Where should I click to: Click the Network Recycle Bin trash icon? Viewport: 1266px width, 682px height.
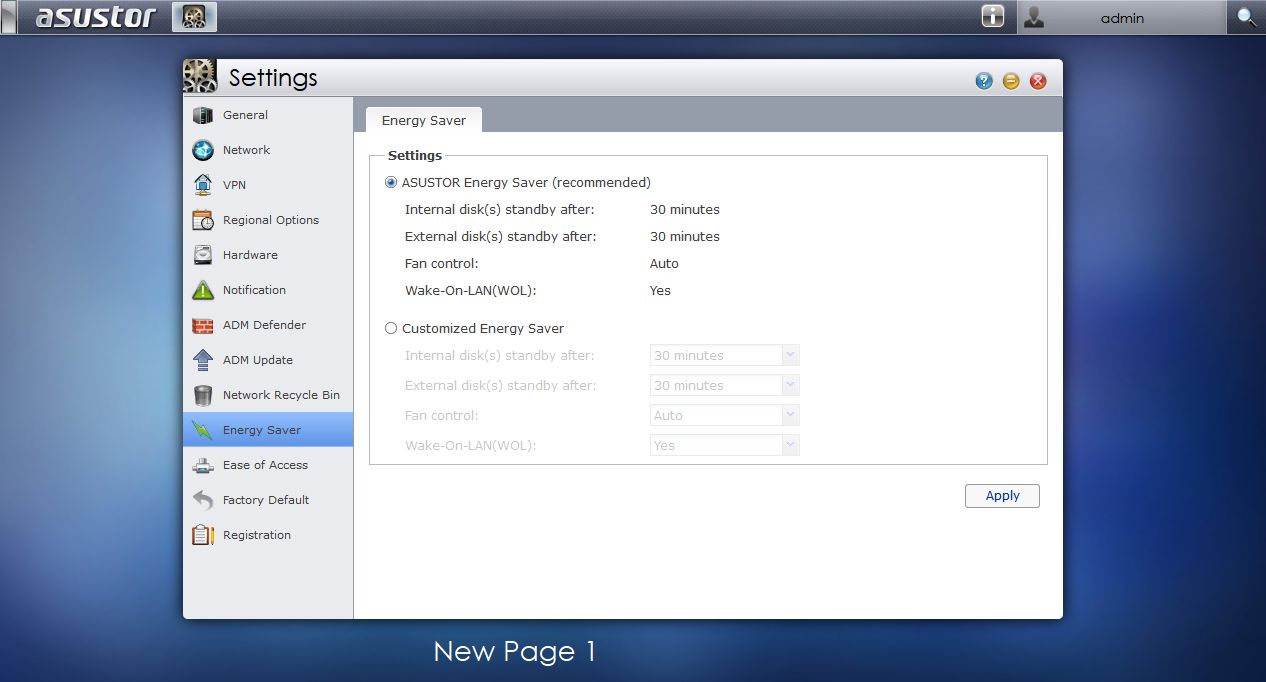coord(203,395)
